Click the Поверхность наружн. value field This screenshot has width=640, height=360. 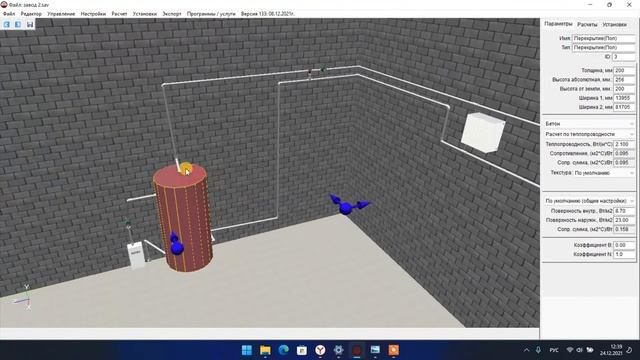624,220
